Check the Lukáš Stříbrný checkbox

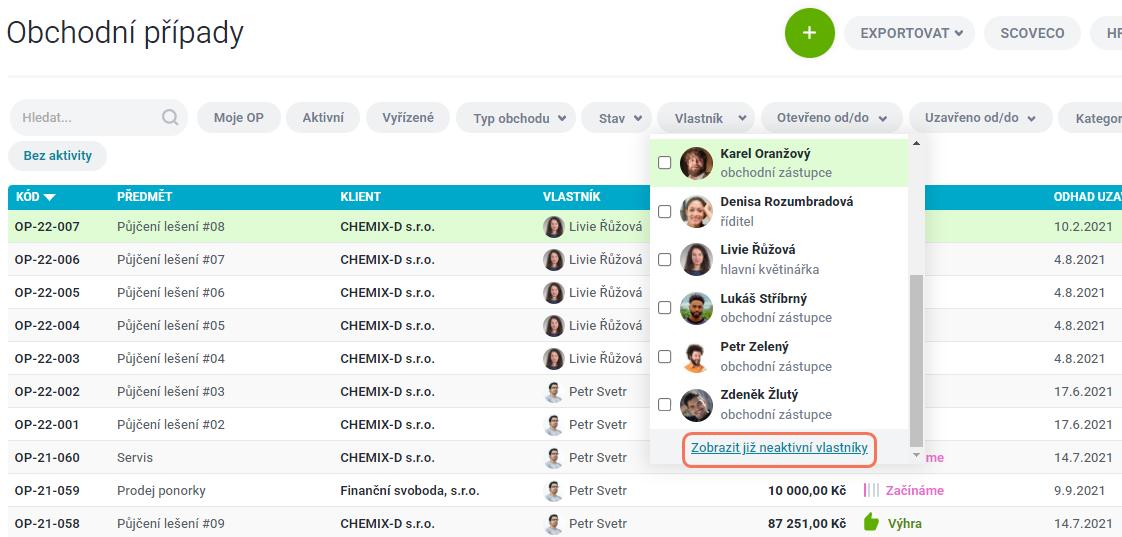664,308
